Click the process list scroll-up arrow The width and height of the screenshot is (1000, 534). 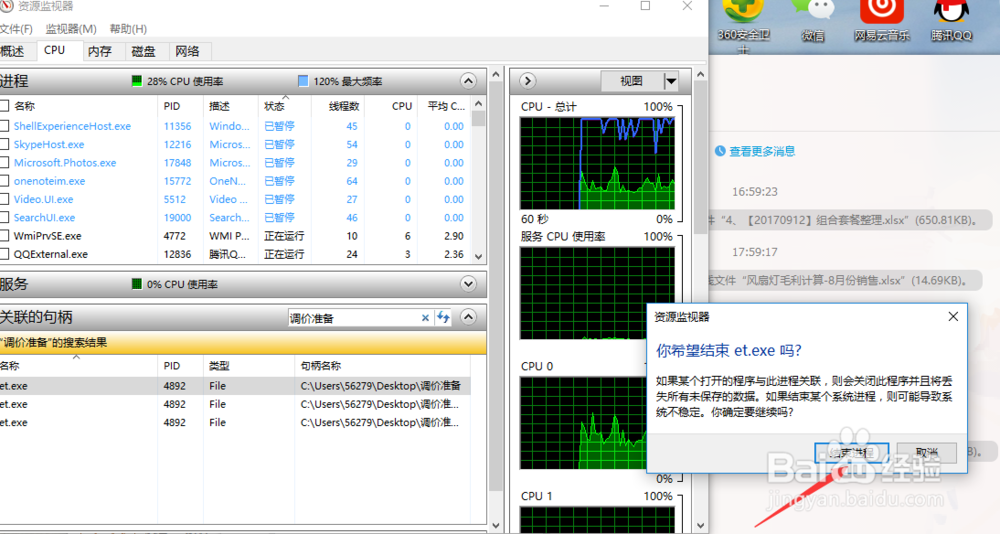(479, 103)
